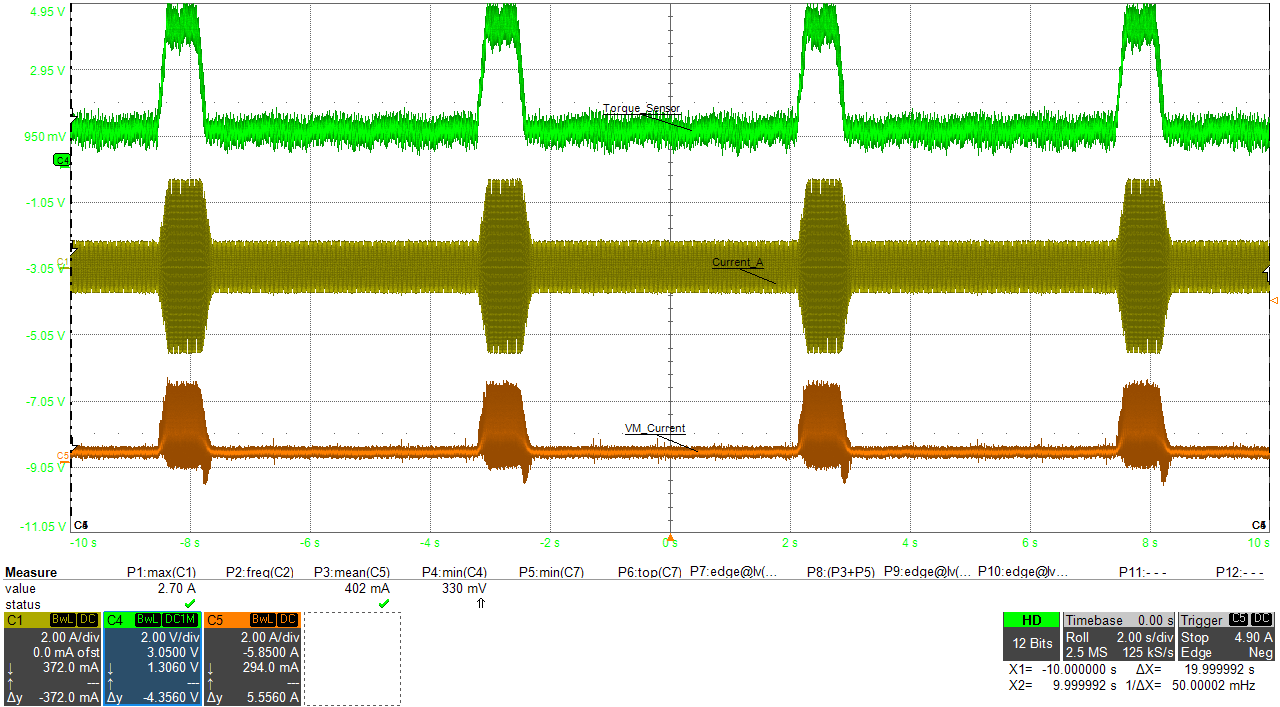Select the Torque_Sensor trace label
The width and height of the screenshot is (1280, 707).
[x=641, y=109]
